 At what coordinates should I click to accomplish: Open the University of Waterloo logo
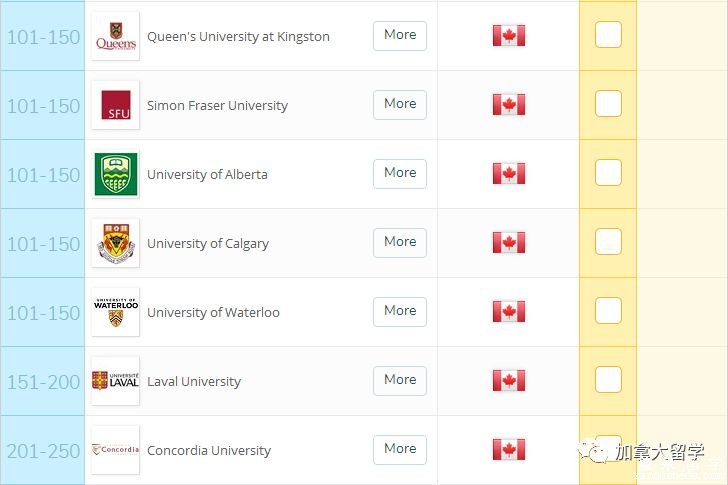(x=116, y=312)
